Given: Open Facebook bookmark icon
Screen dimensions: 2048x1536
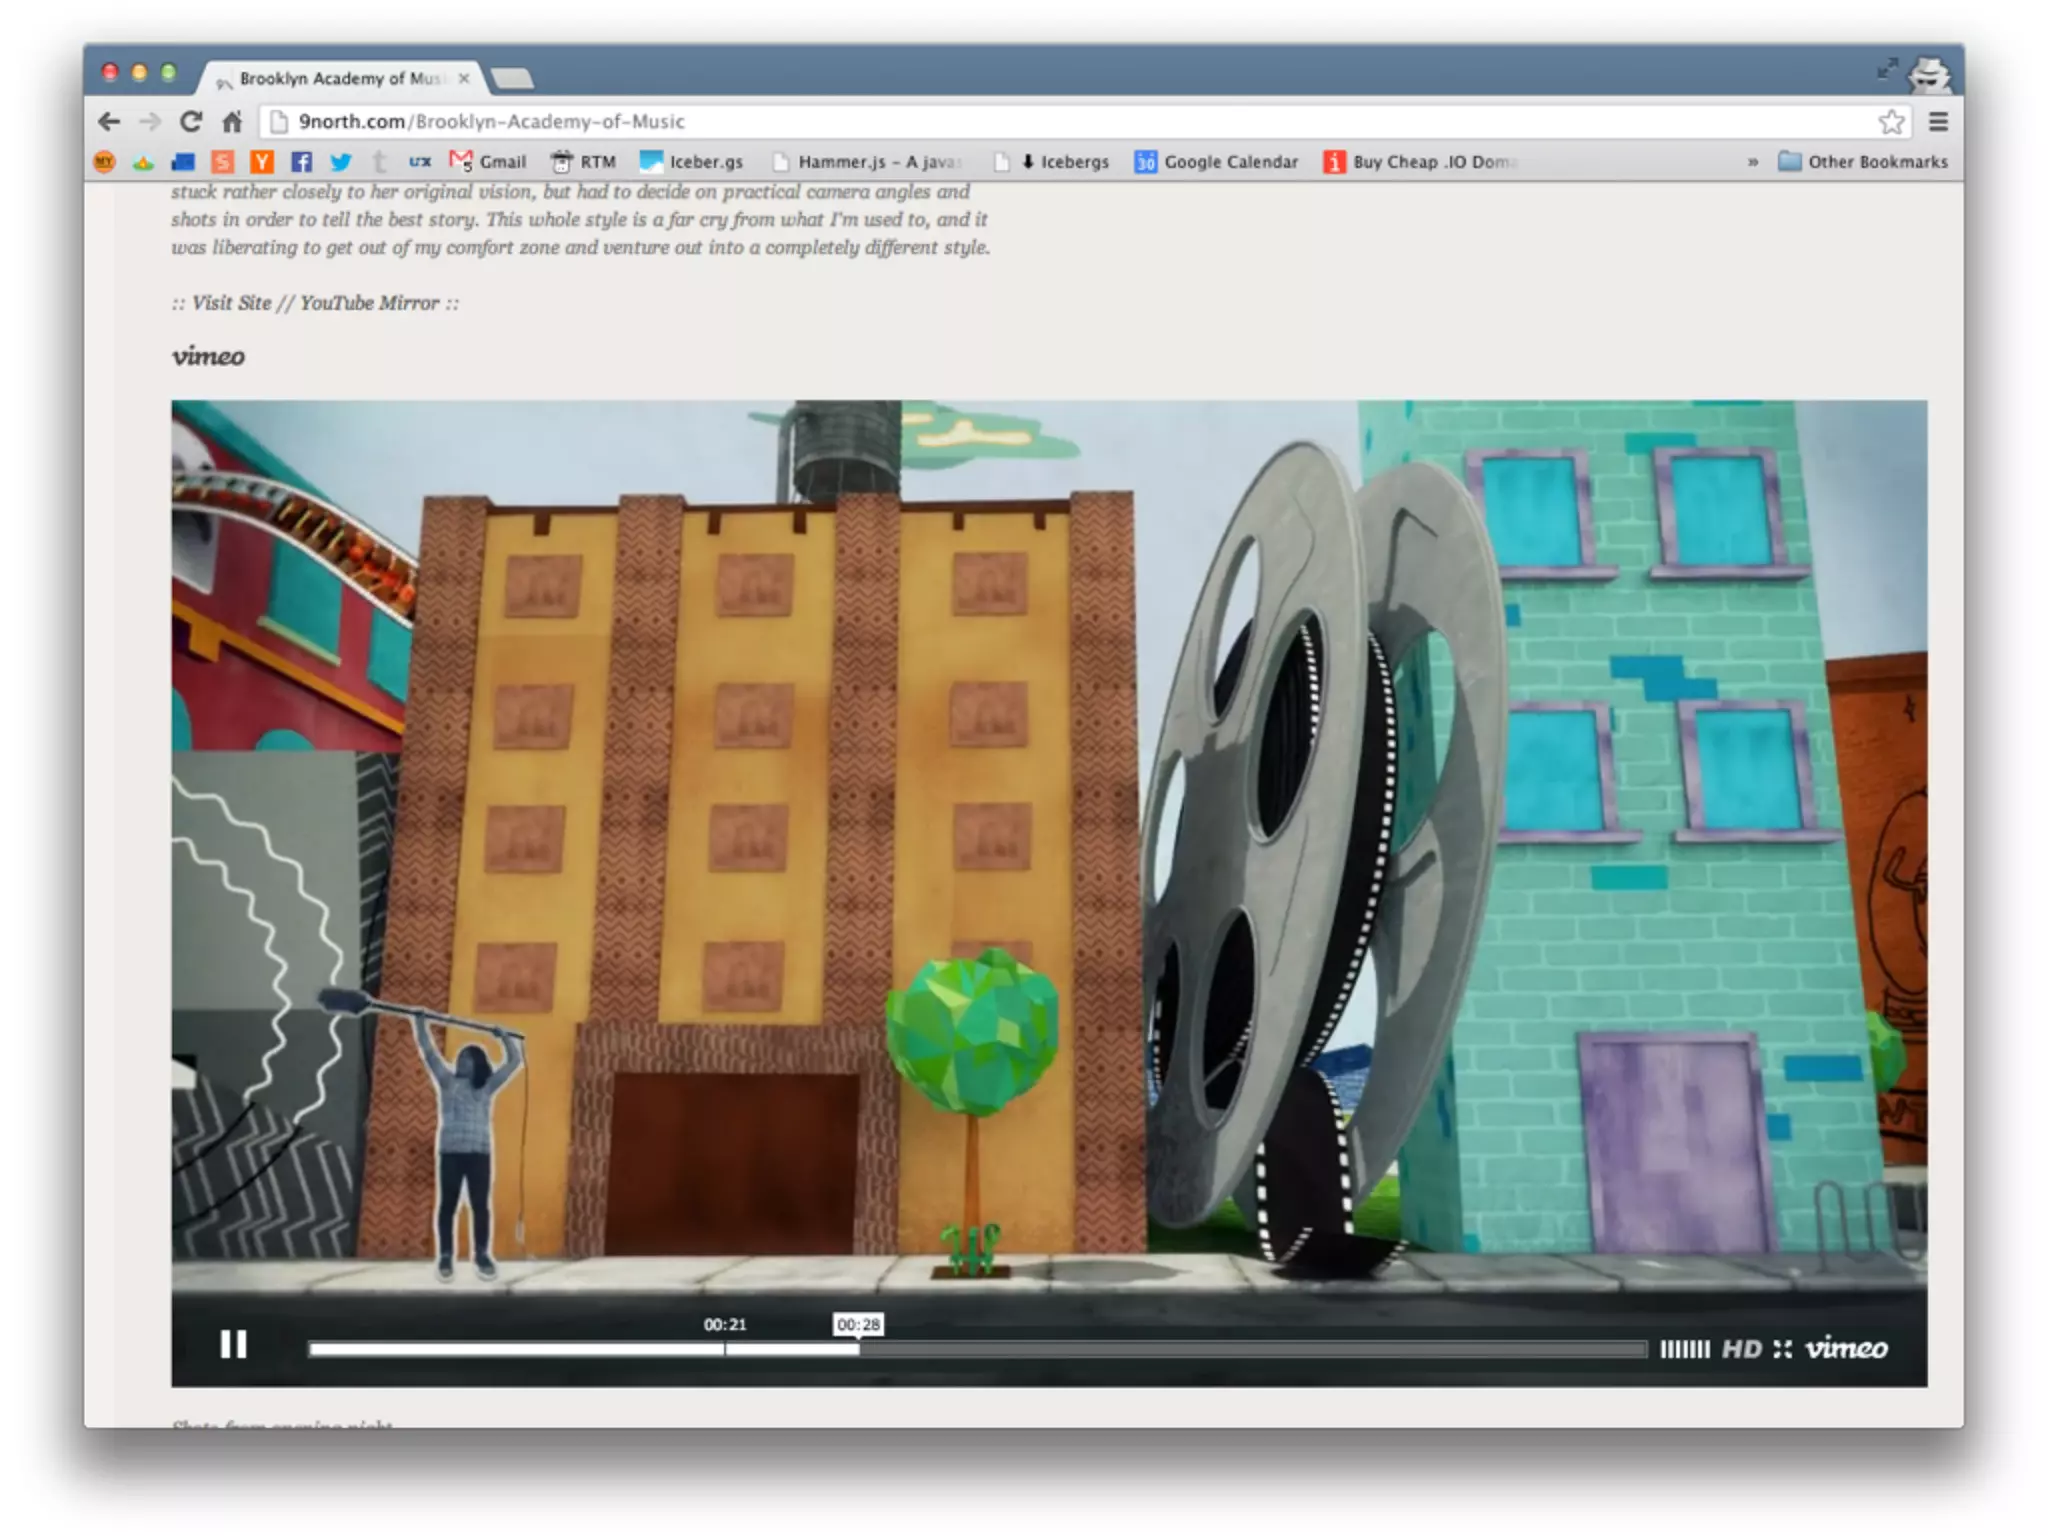Looking at the screenshot, I should pyautogui.click(x=301, y=162).
